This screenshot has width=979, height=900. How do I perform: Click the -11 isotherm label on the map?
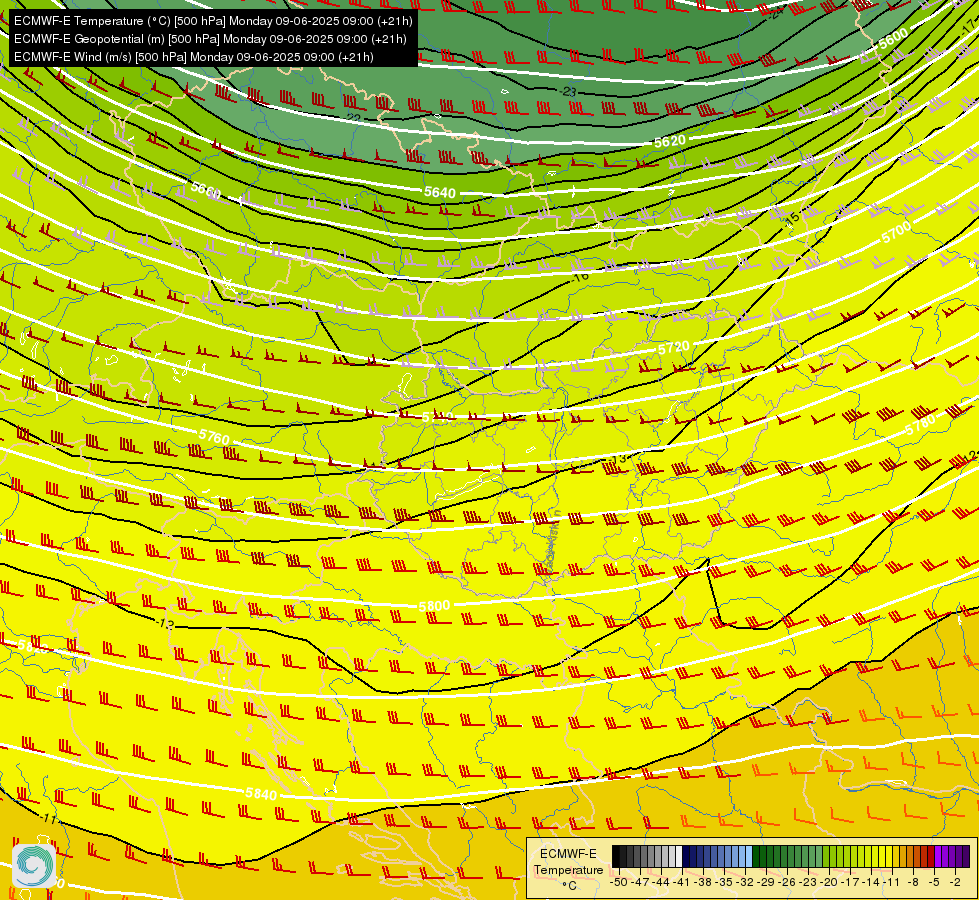[48, 818]
